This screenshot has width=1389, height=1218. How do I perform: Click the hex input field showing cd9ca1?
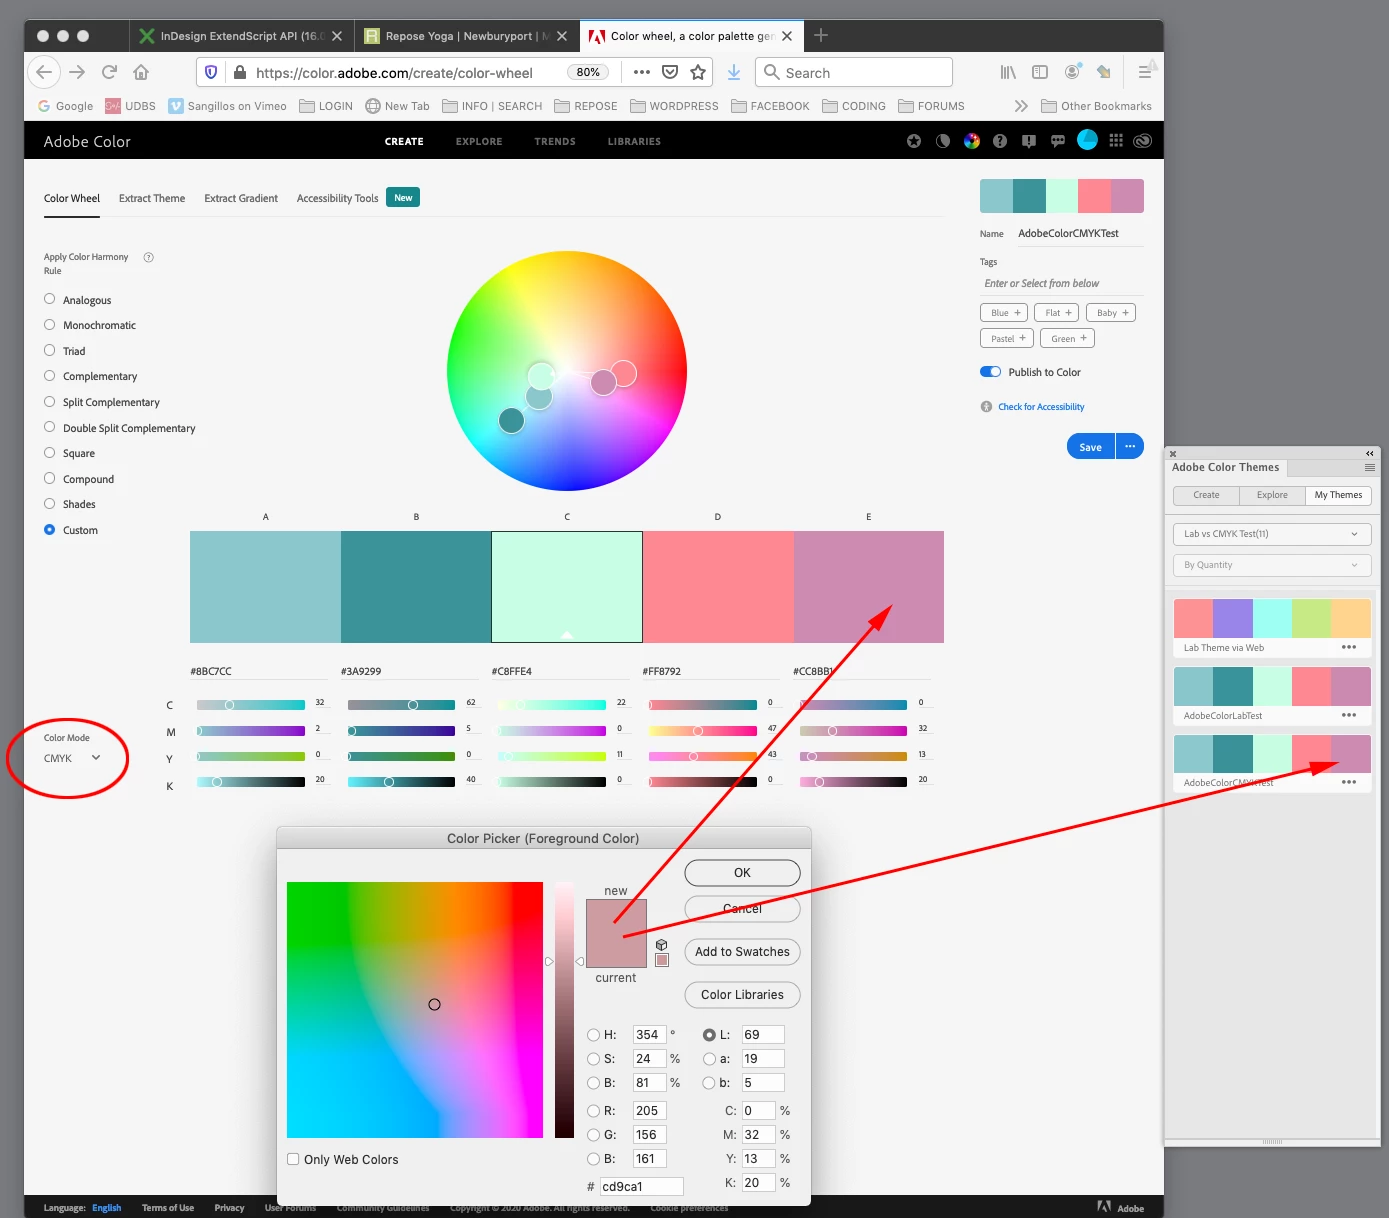tap(641, 1186)
